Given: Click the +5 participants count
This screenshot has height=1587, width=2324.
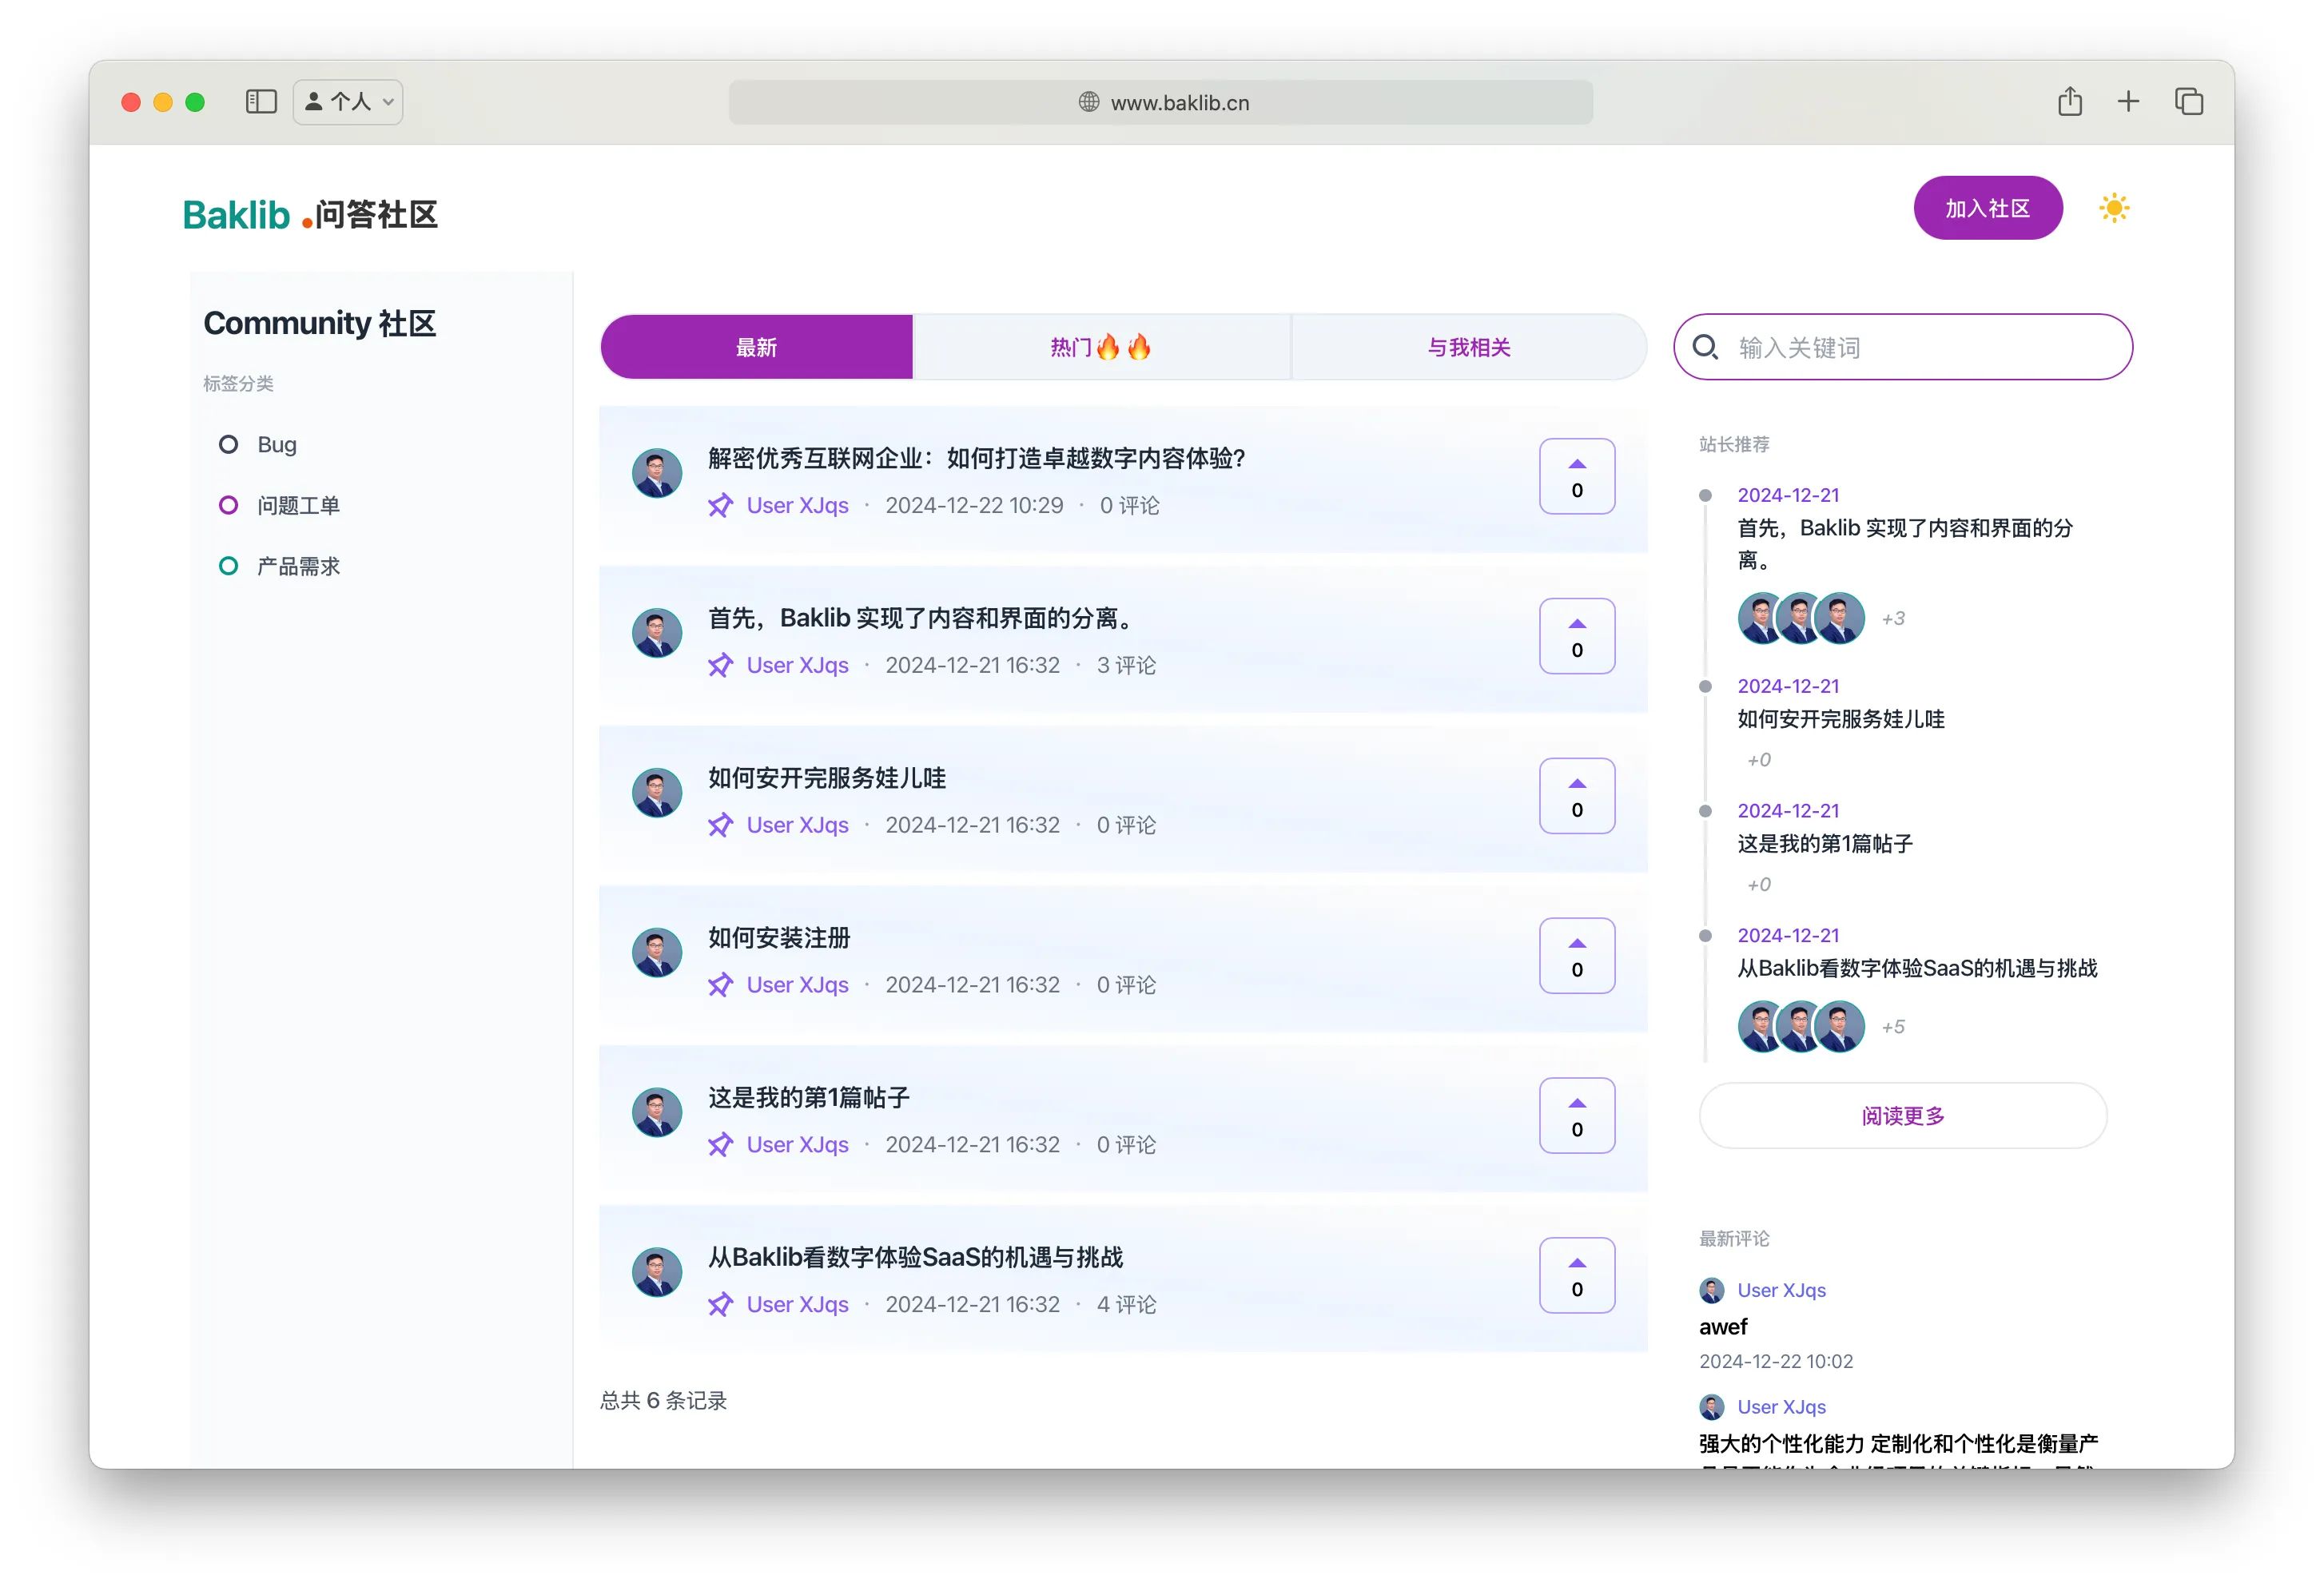Looking at the screenshot, I should [x=1893, y=1027].
